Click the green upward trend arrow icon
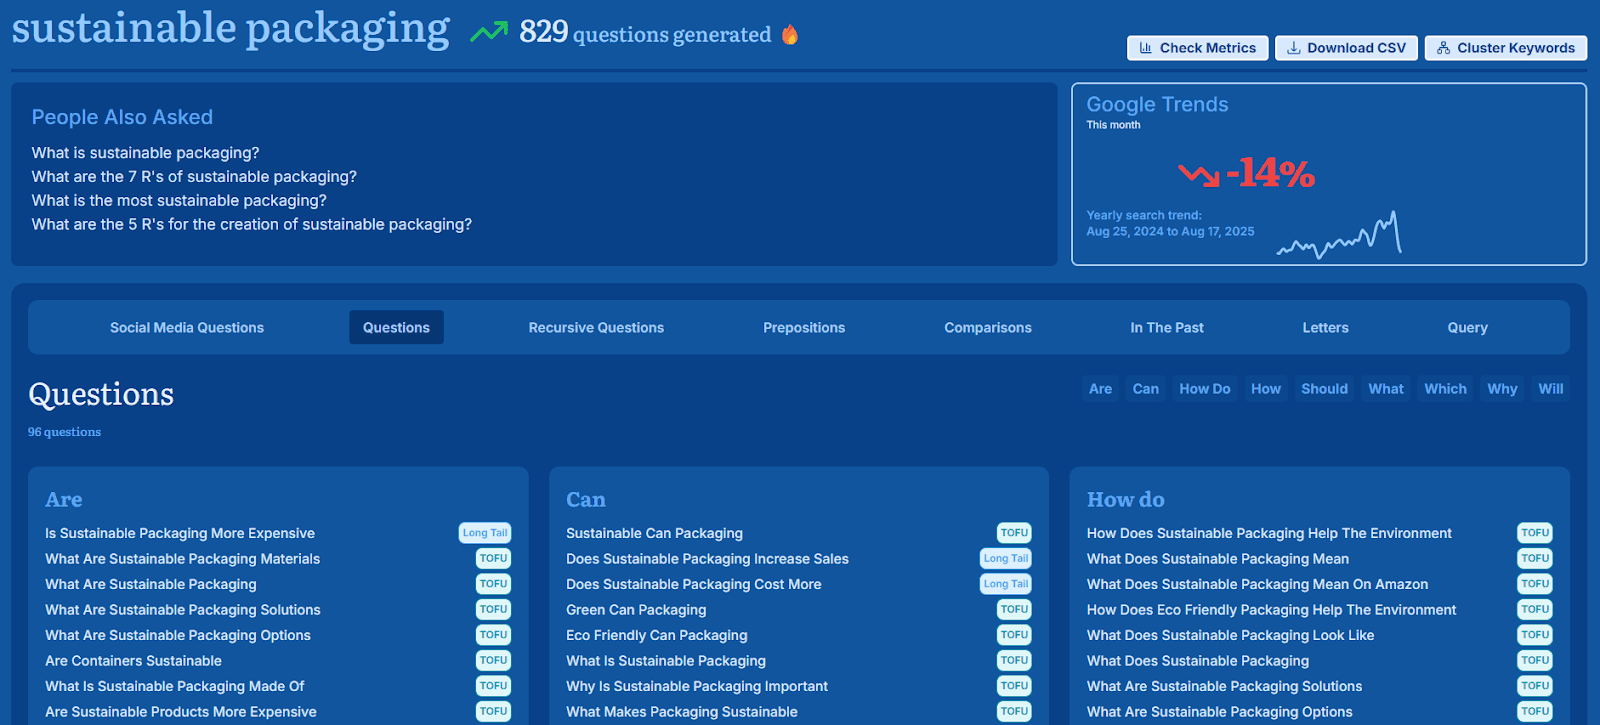 click(489, 33)
